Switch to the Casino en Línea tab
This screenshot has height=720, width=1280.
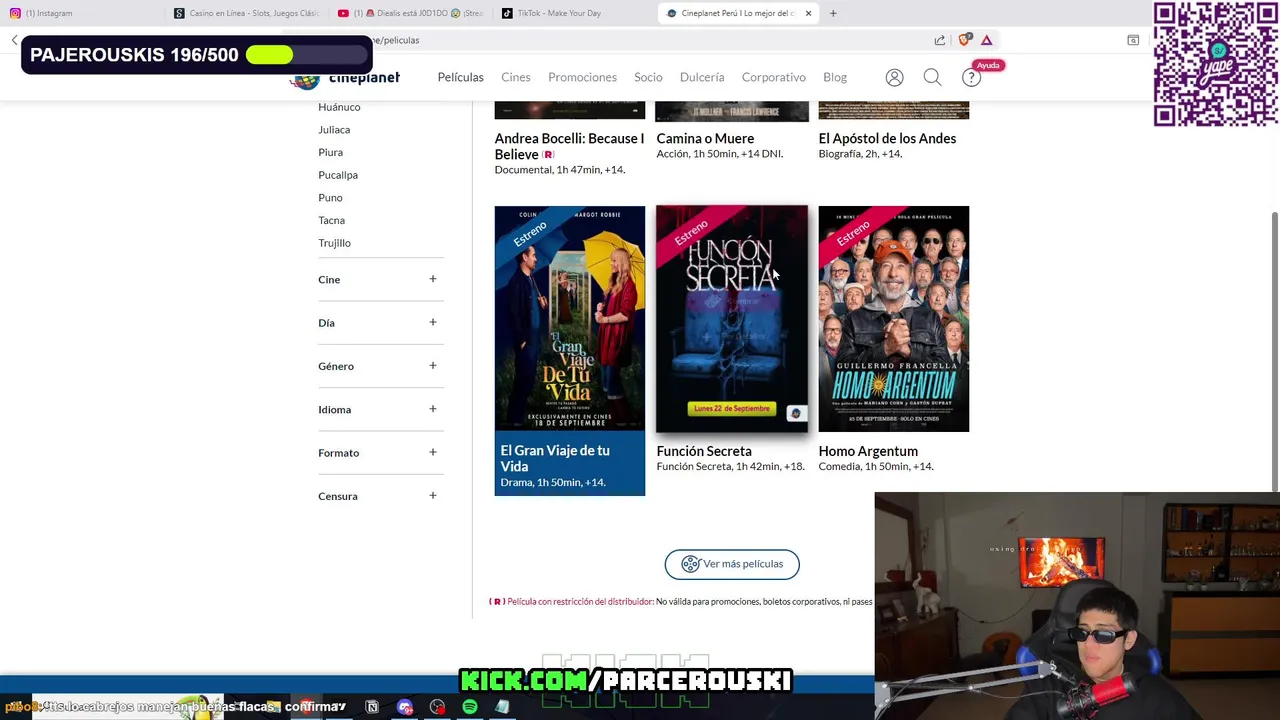247,13
